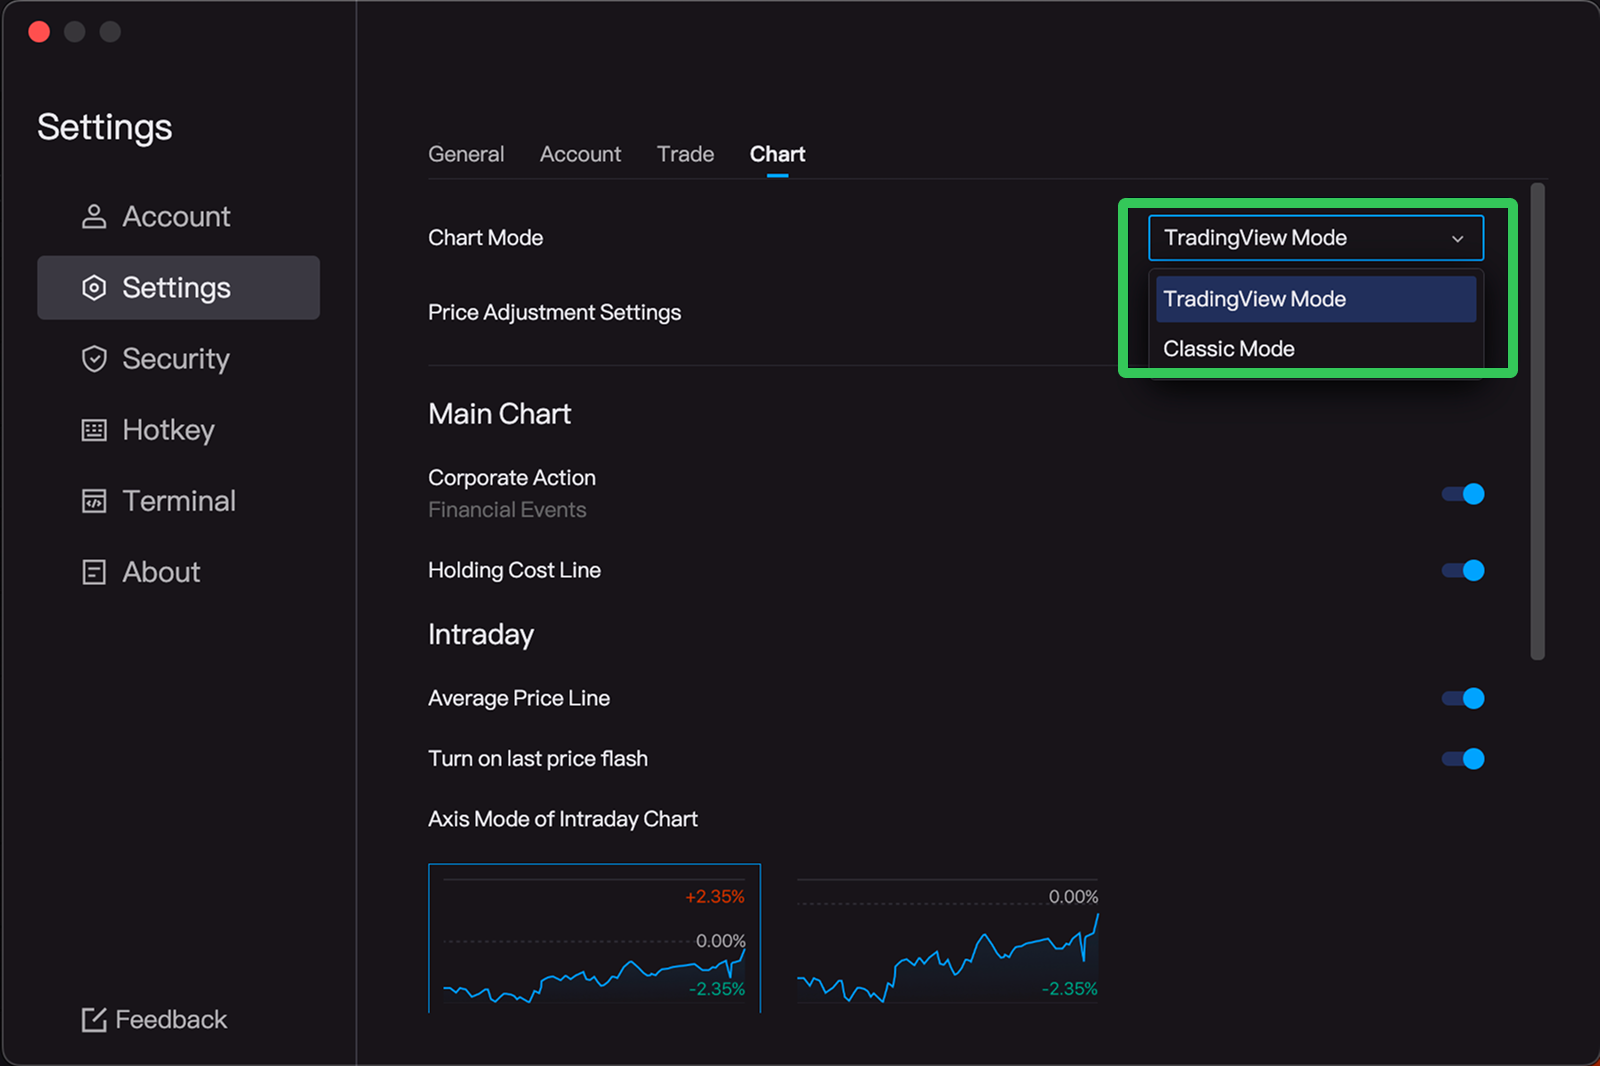This screenshot has height=1066, width=1600.
Task: Click the Account person icon in sidebar
Action: pyautogui.click(x=94, y=217)
